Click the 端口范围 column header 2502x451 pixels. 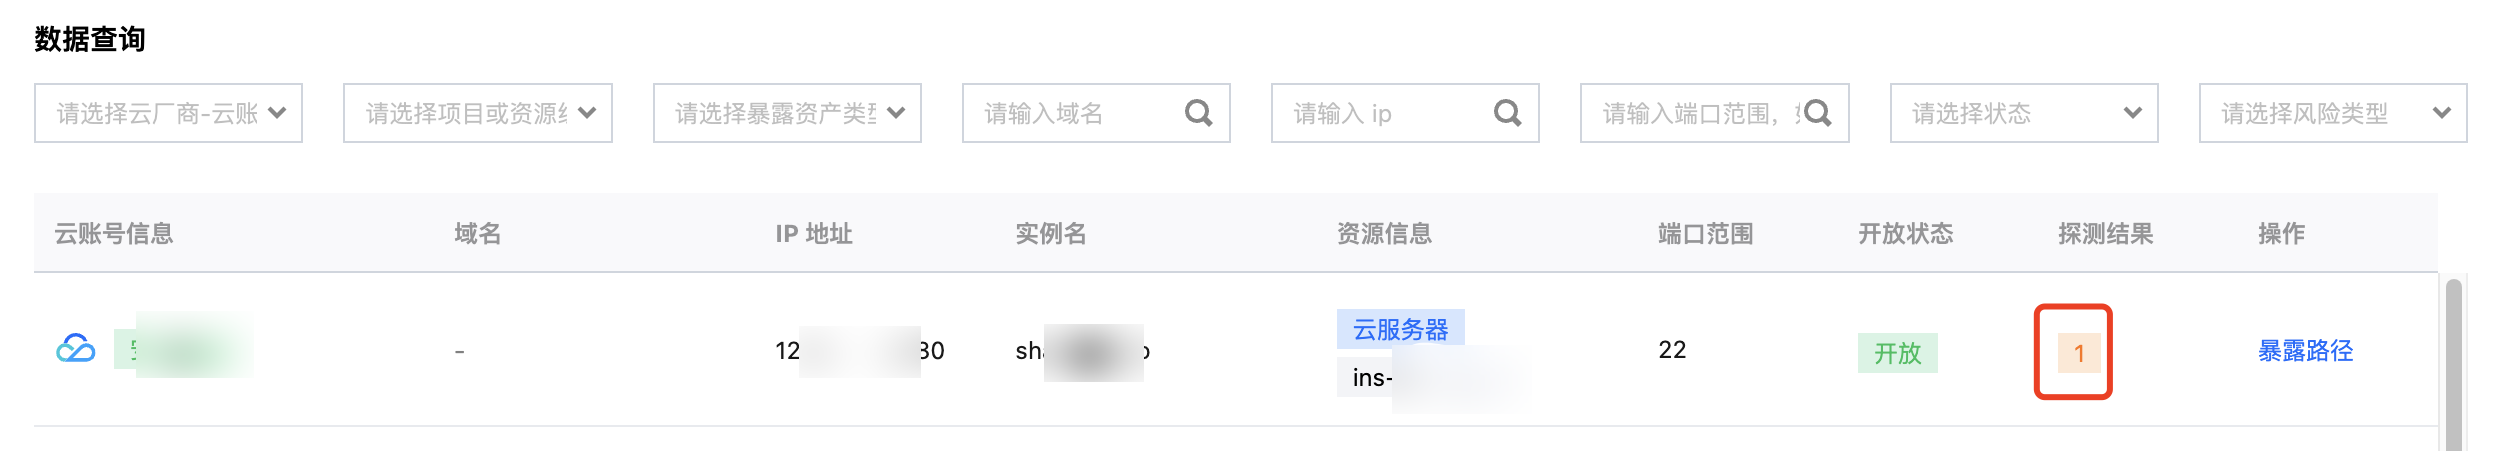(x=1705, y=234)
